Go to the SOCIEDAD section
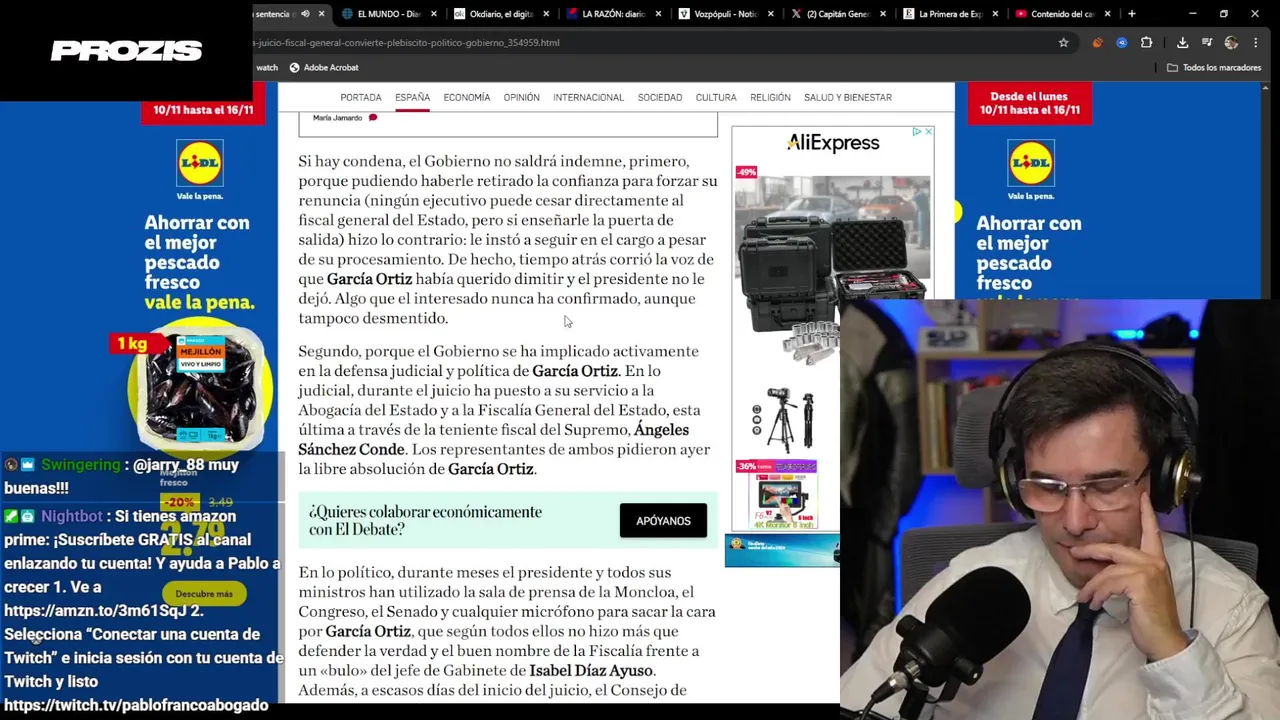The height and width of the screenshot is (720, 1280). [x=660, y=97]
